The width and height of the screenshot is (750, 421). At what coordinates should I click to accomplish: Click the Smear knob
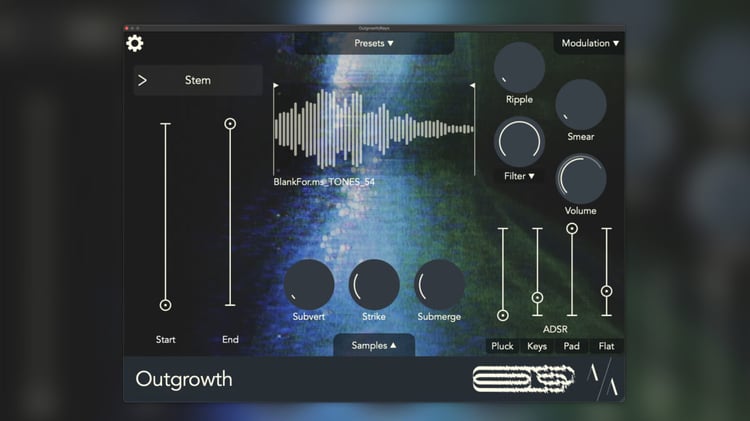tap(581, 105)
